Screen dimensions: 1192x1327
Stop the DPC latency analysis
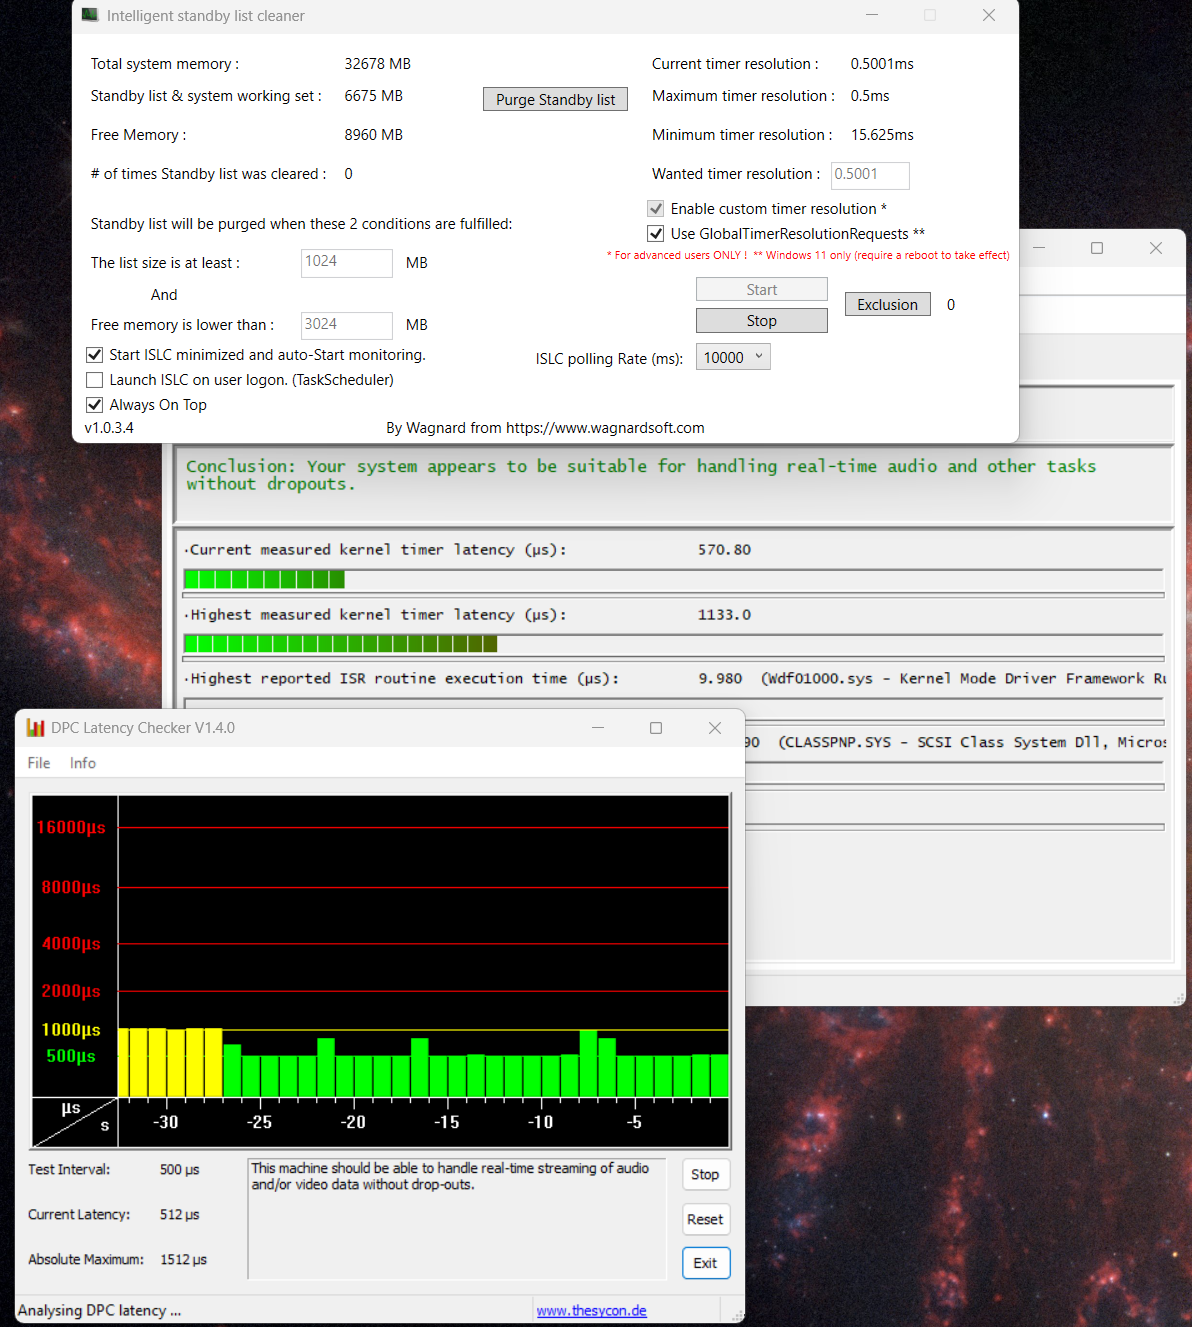pos(705,1174)
